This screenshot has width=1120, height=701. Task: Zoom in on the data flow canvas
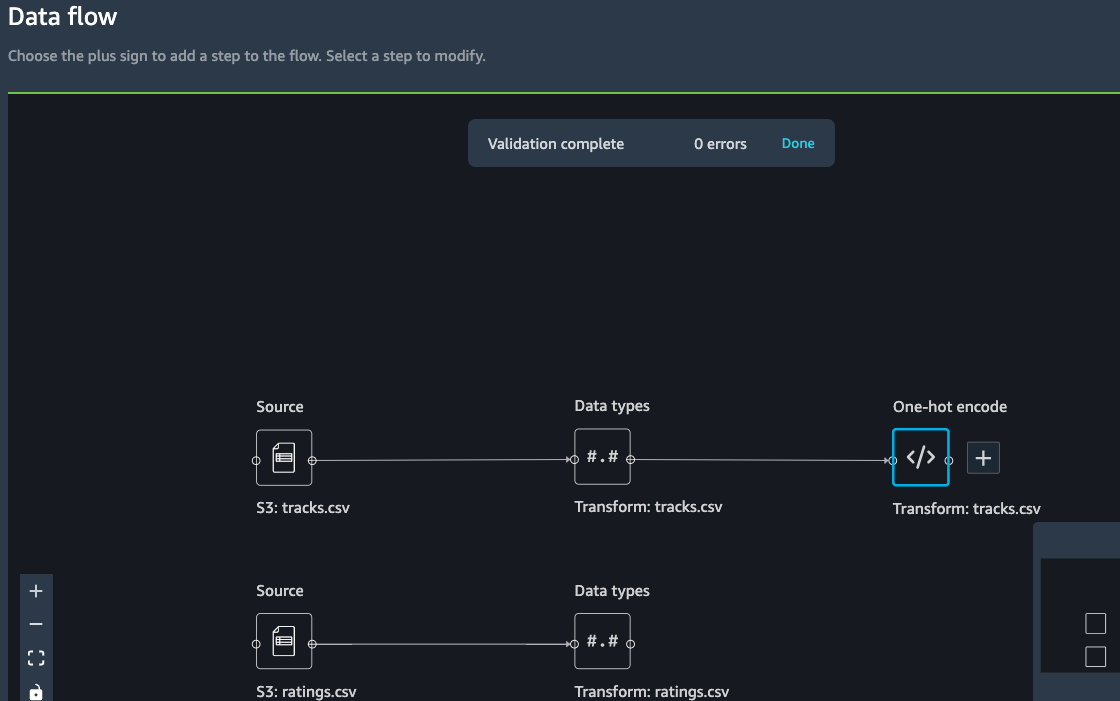(36, 591)
